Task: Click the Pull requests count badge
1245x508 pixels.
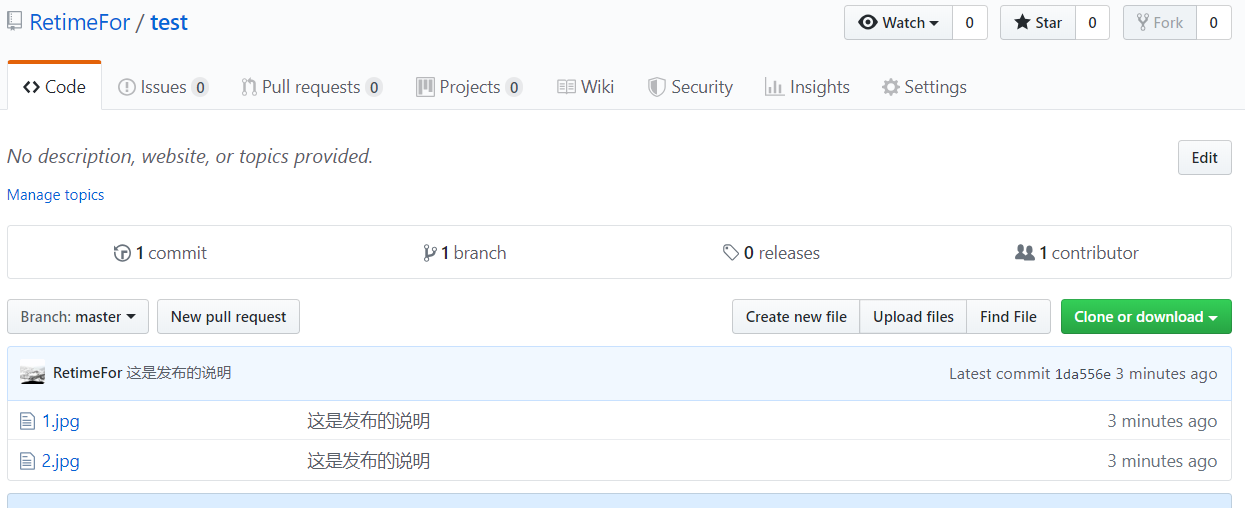Action: point(374,88)
